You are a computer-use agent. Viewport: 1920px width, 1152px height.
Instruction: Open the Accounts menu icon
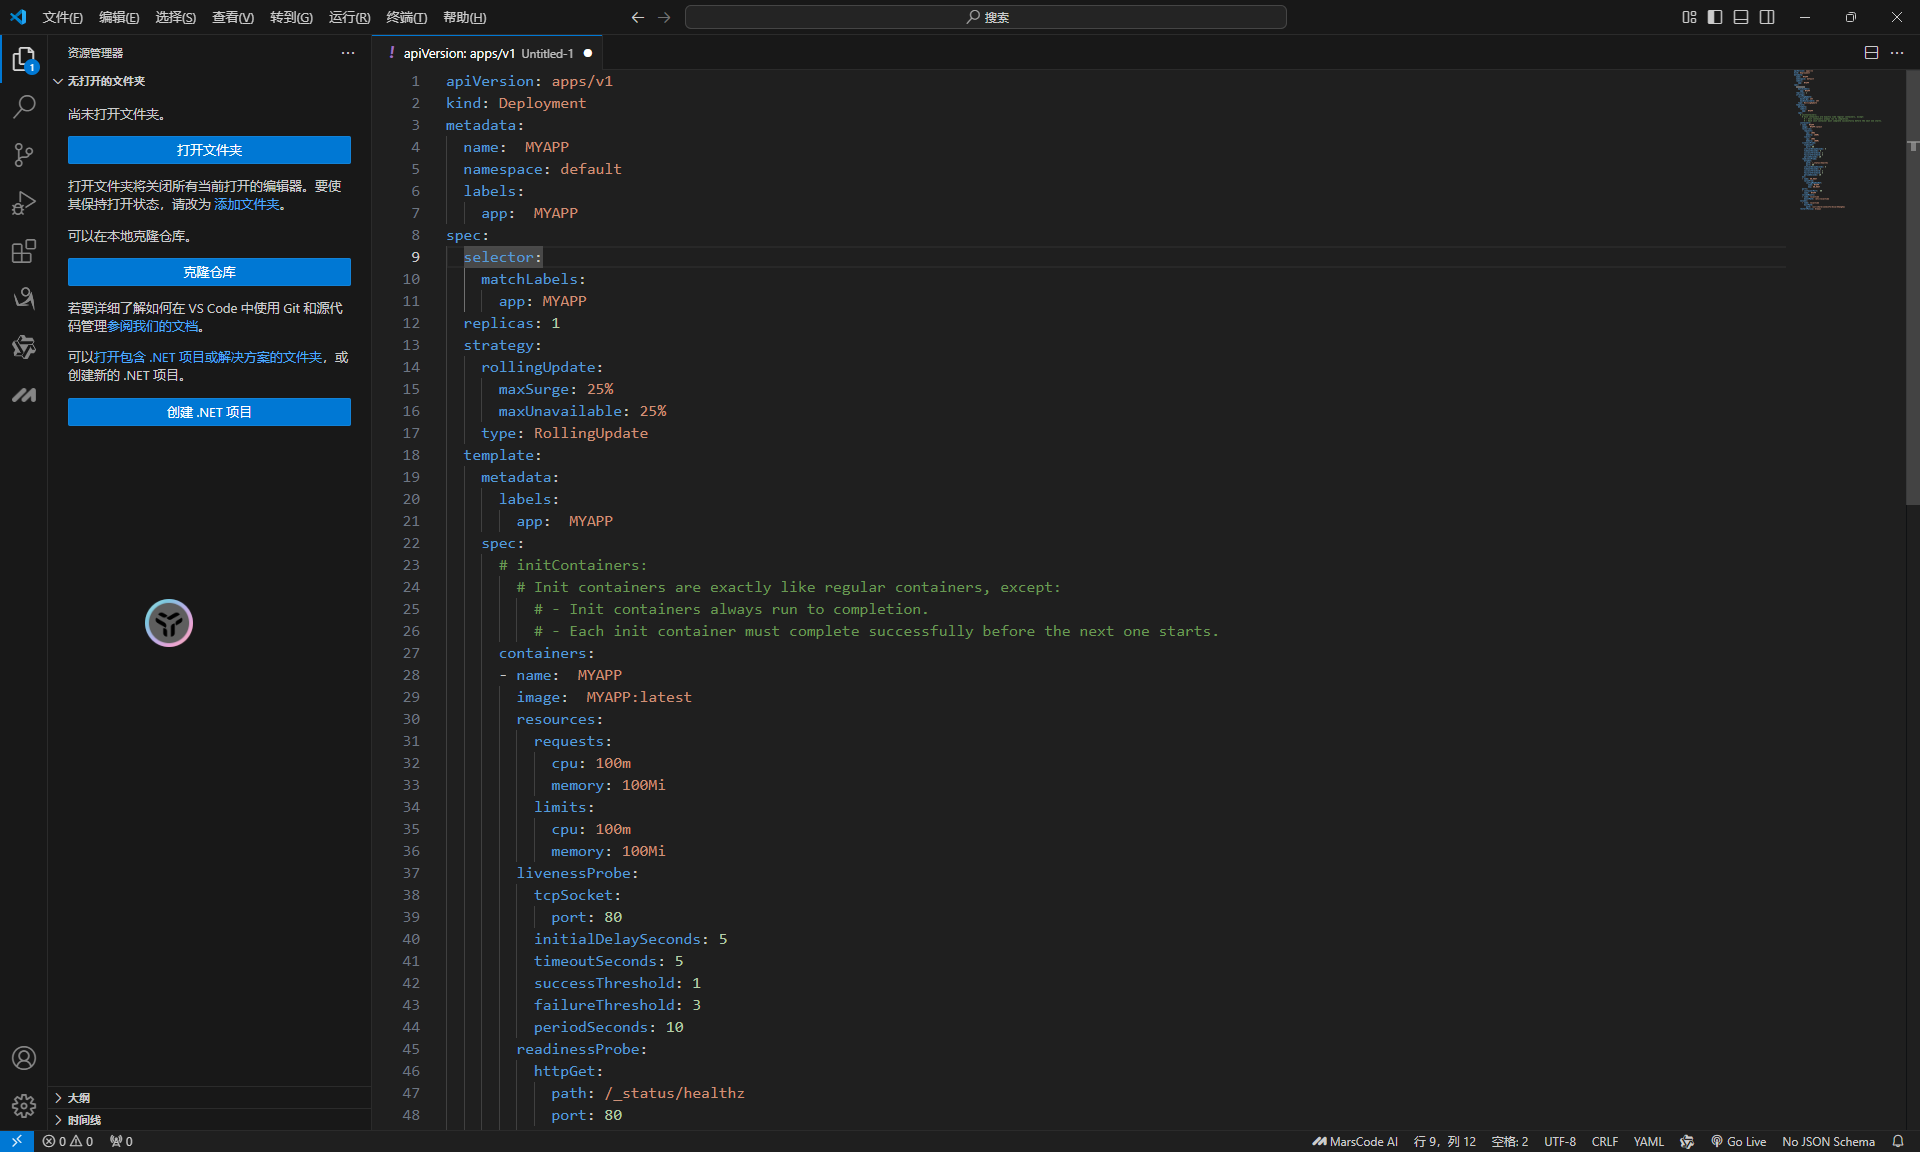click(24, 1058)
